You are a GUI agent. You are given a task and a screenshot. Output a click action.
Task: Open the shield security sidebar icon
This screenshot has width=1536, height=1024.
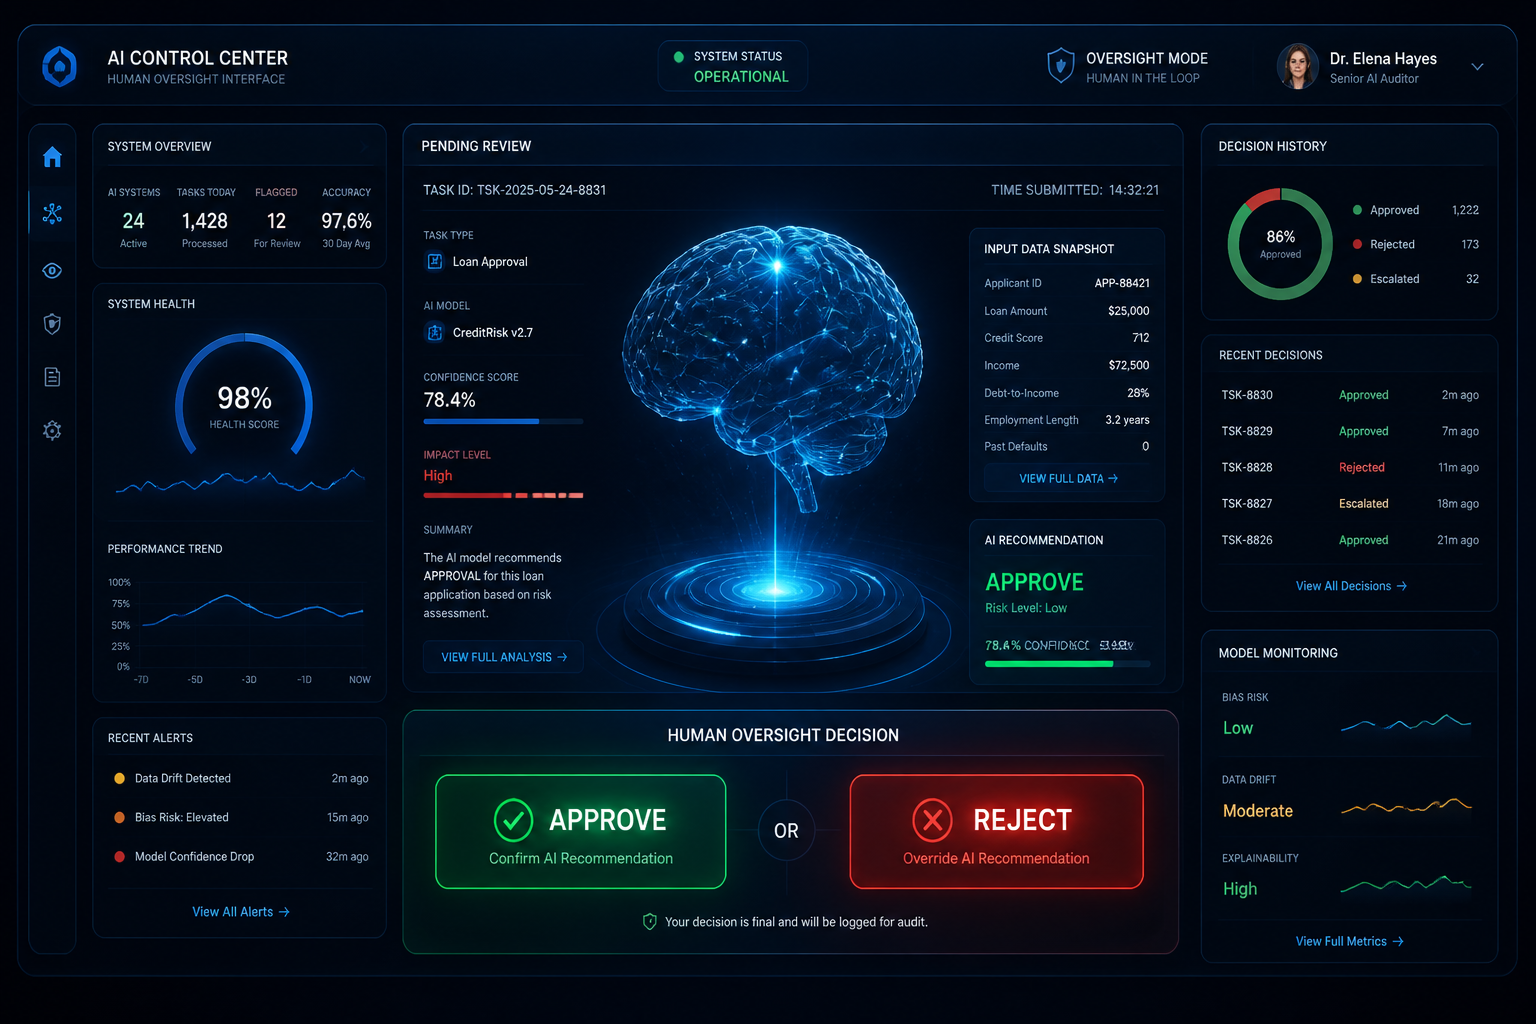(x=52, y=323)
